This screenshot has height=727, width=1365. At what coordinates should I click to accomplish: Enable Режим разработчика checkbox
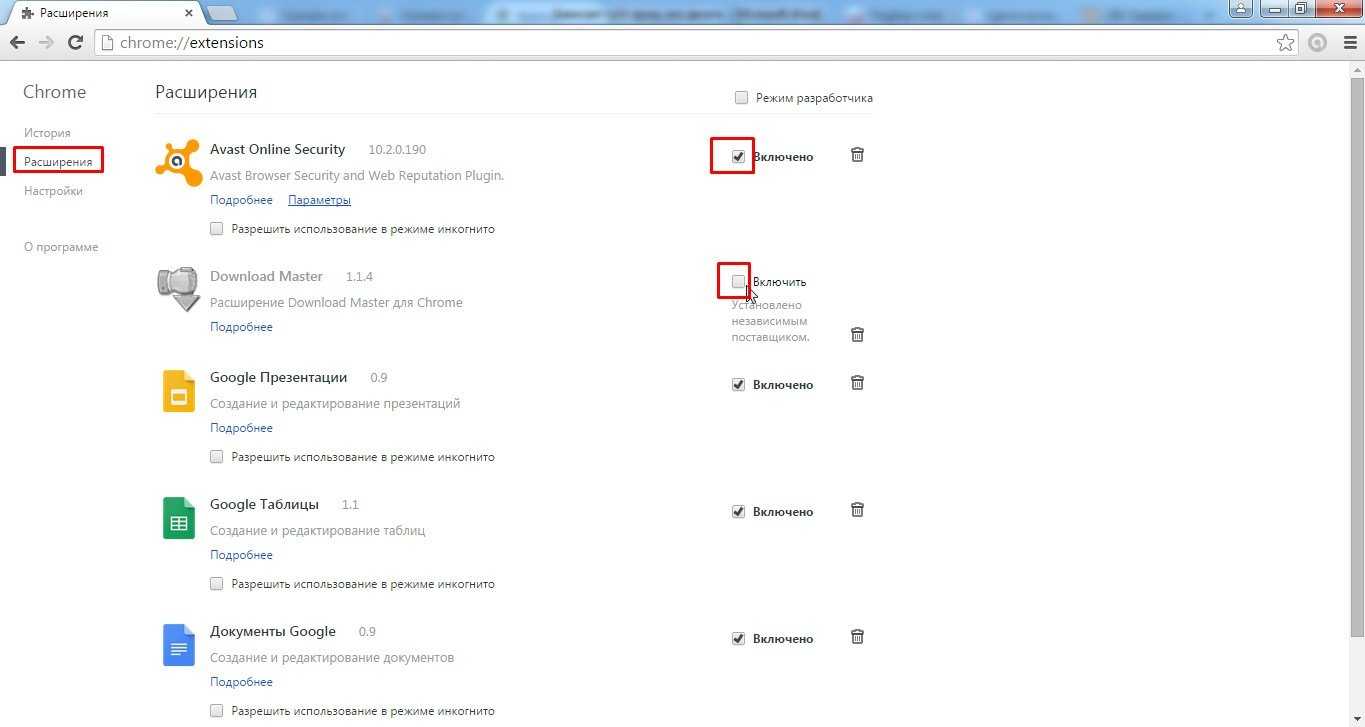[x=741, y=98]
